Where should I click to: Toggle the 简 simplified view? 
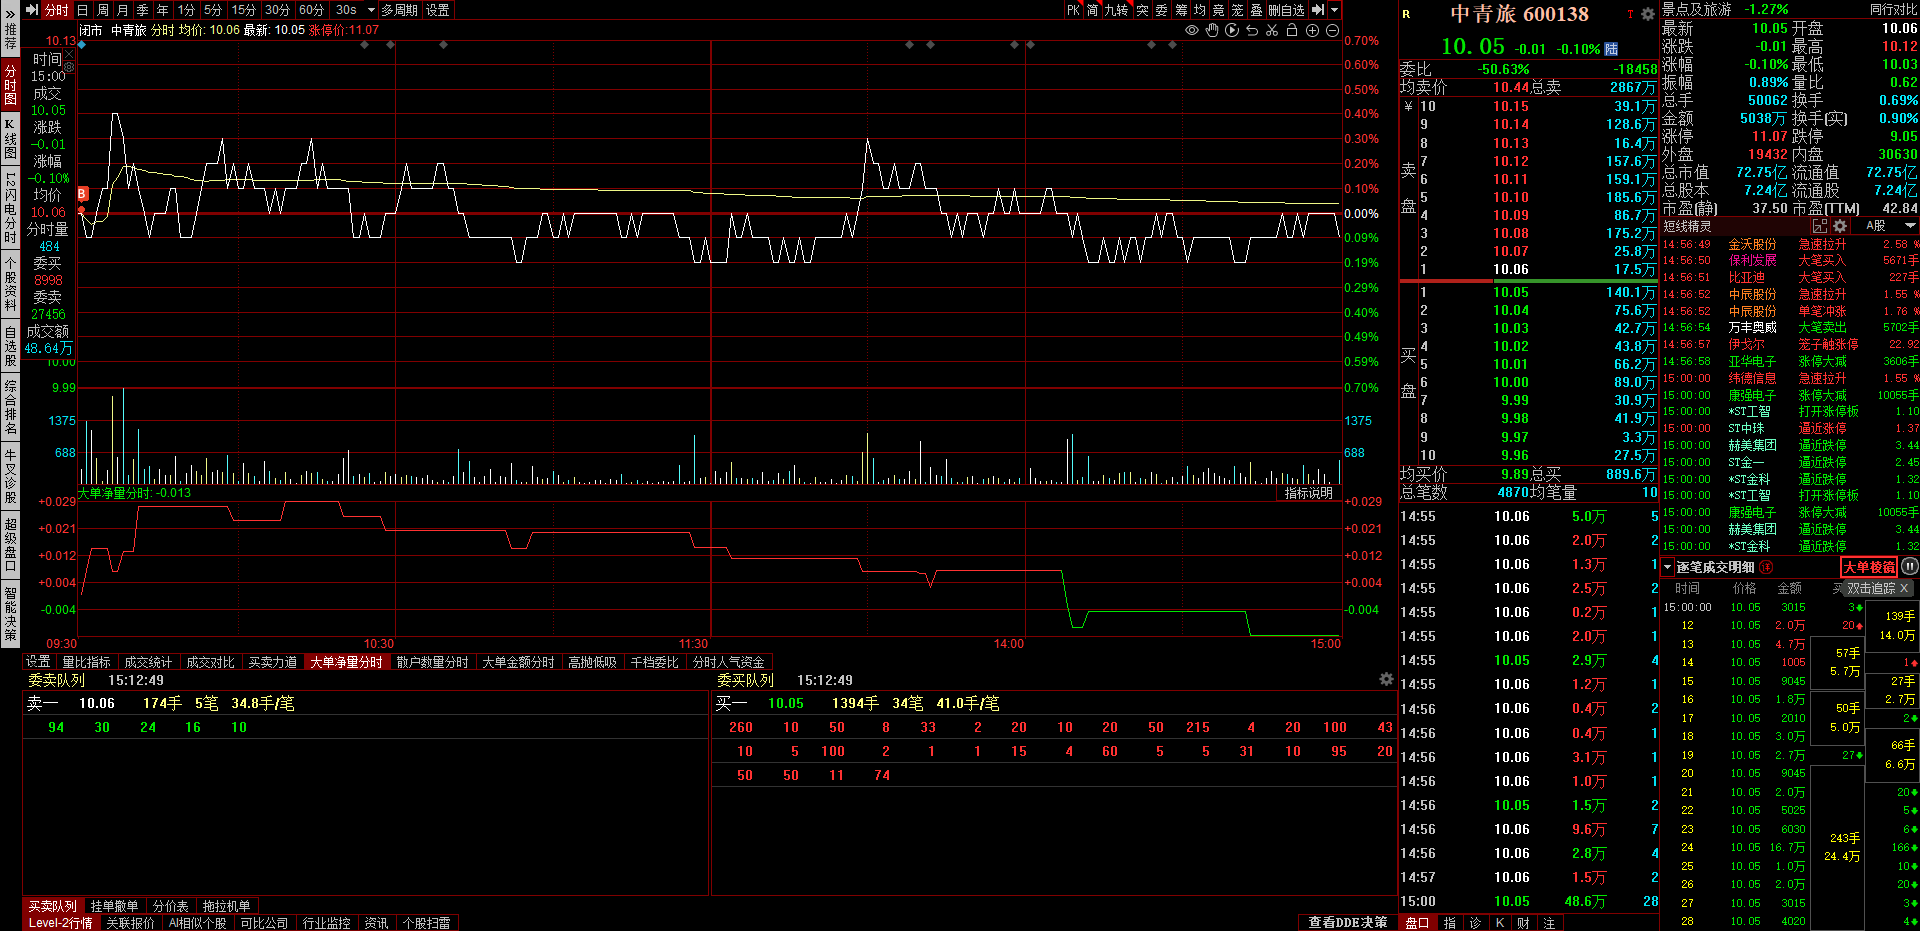coord(1092,10)
